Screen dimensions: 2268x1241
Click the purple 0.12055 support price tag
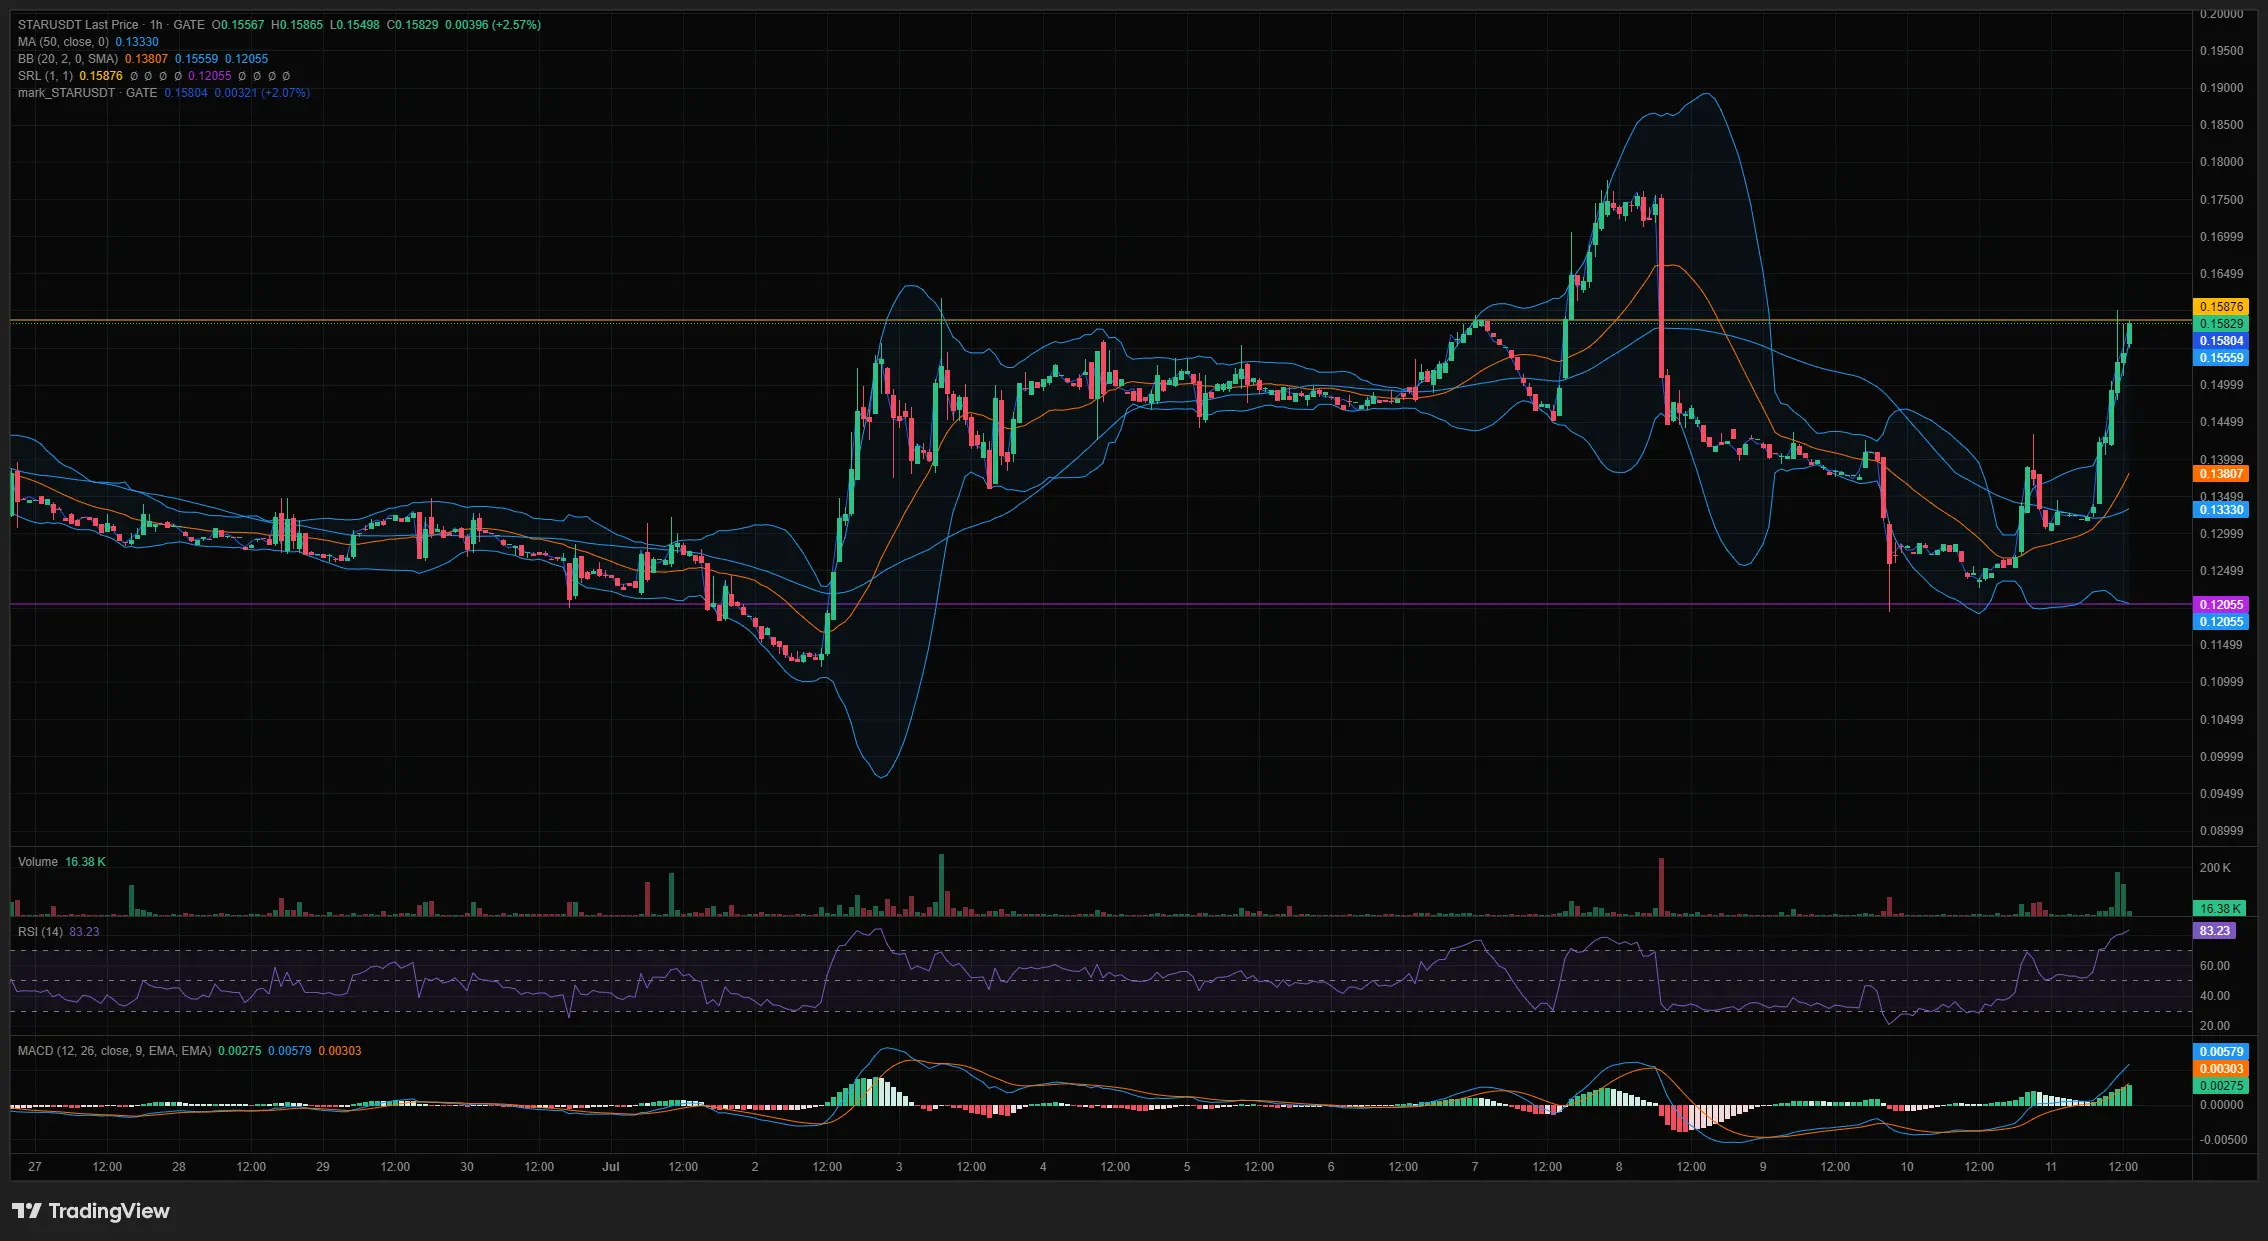(2220, 605)
